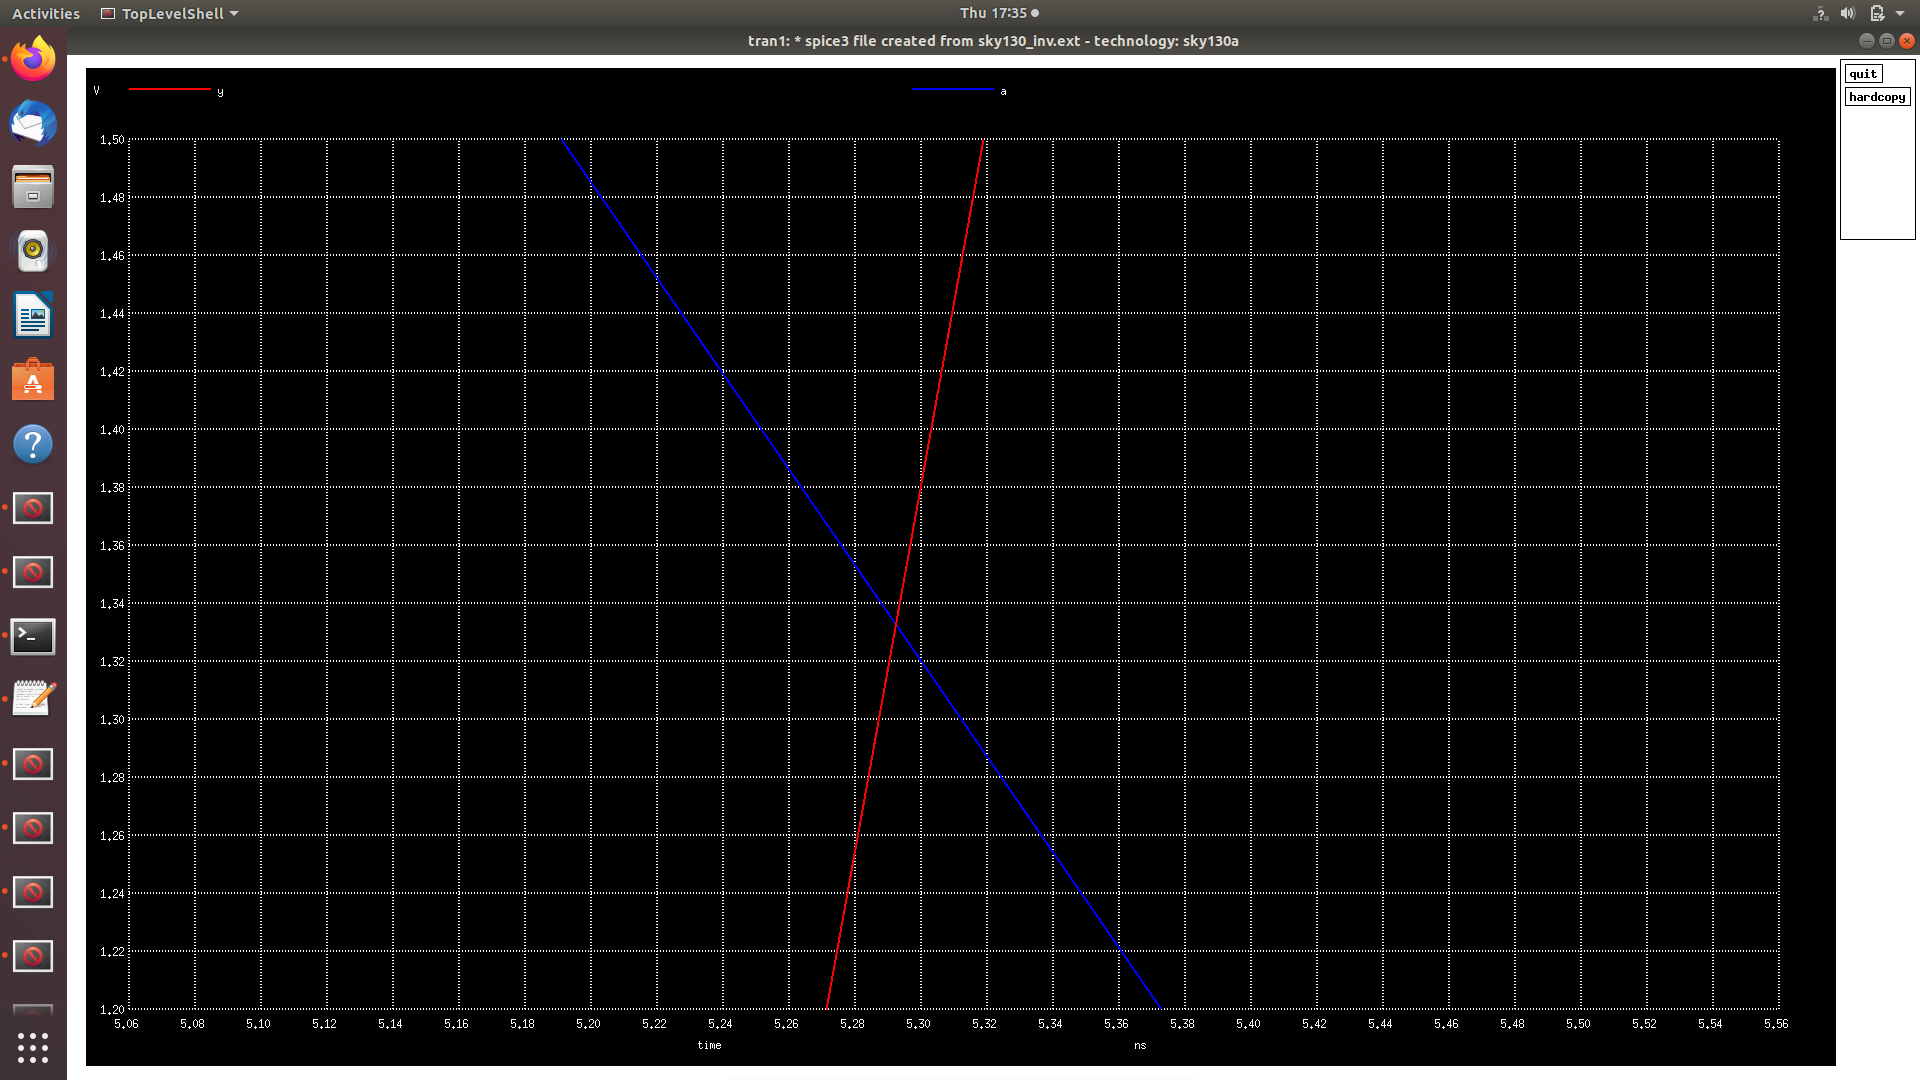Launch Thunderbird mail client
This screenshot has width=1920, height=1080.
33,124
